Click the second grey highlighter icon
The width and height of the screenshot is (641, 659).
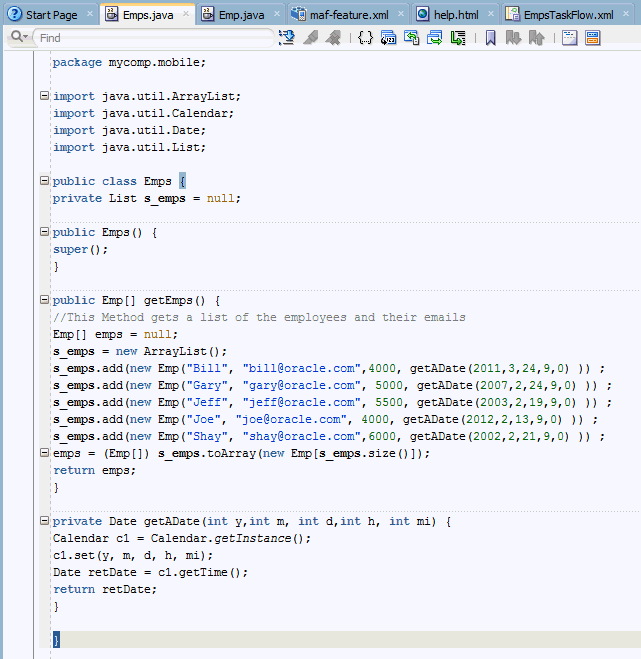[333, 38]
